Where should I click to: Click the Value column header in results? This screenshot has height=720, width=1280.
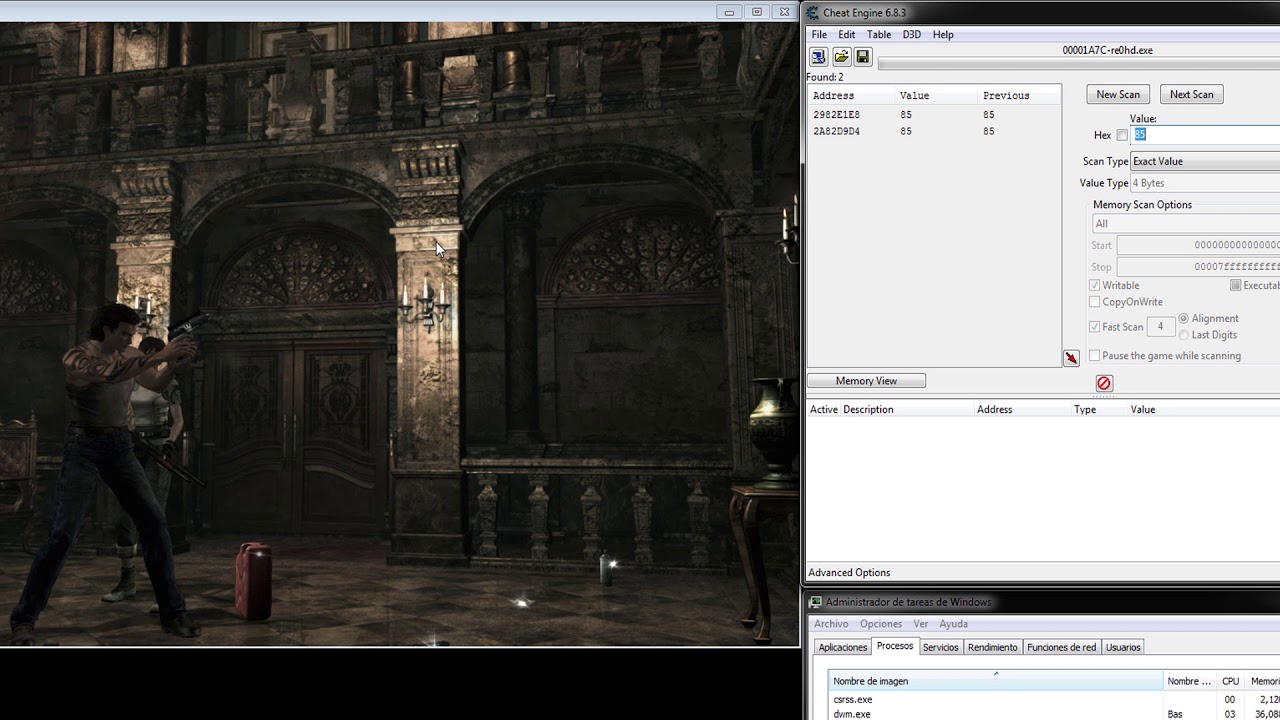point(937,96)
